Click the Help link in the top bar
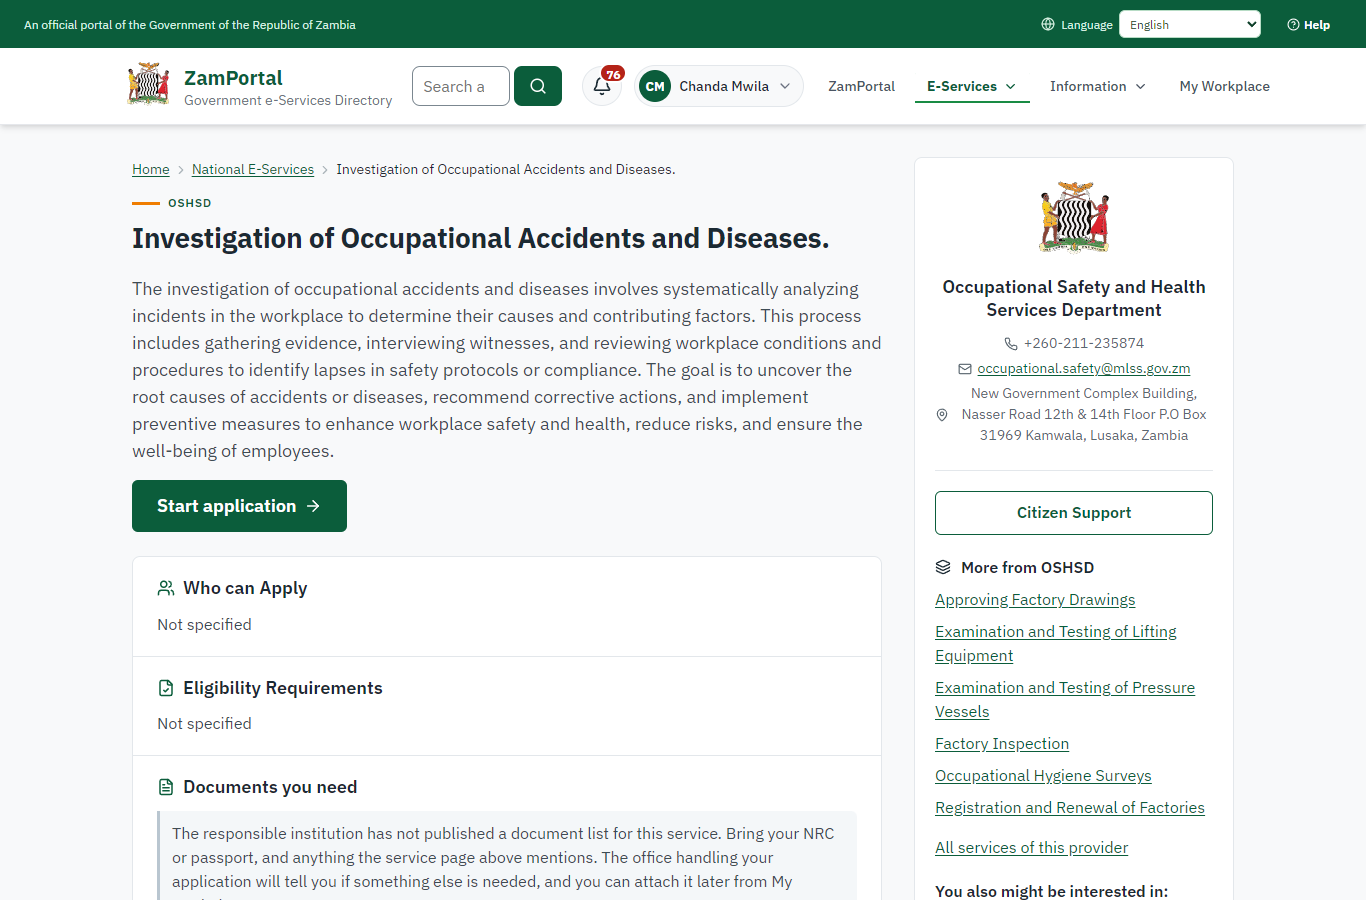Screen dimensions: 1366x900 coord(1309,25)
